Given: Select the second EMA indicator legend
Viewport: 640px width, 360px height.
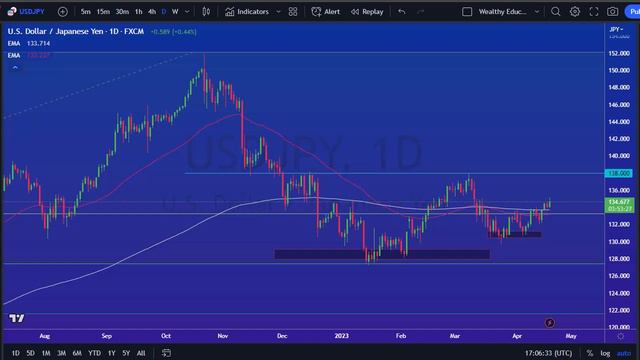Looking at the screenshot, I should 29,55.
